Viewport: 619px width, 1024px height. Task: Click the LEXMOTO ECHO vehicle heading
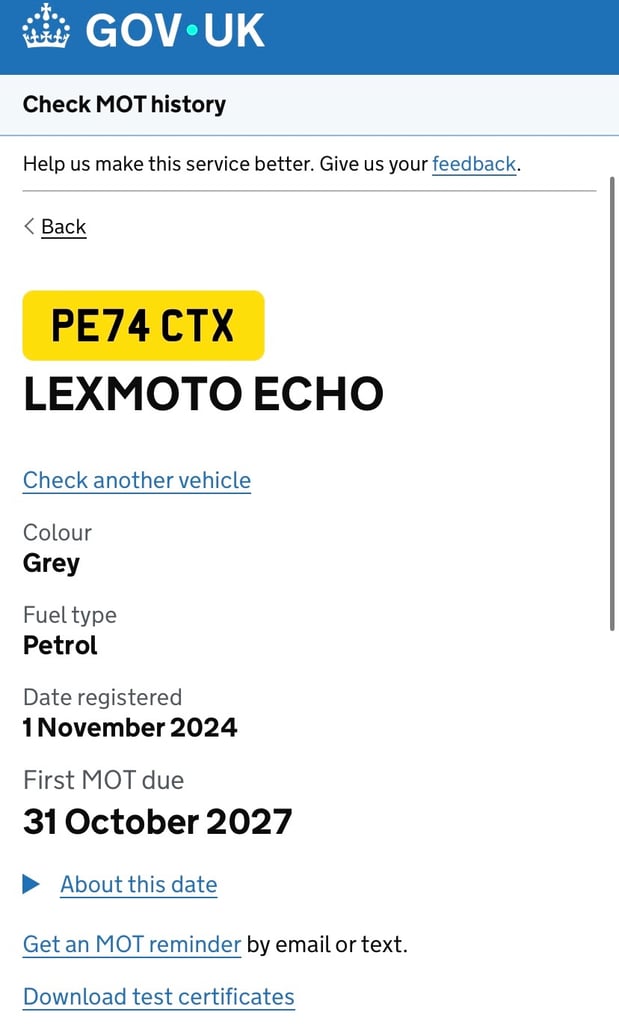point(203,395)
